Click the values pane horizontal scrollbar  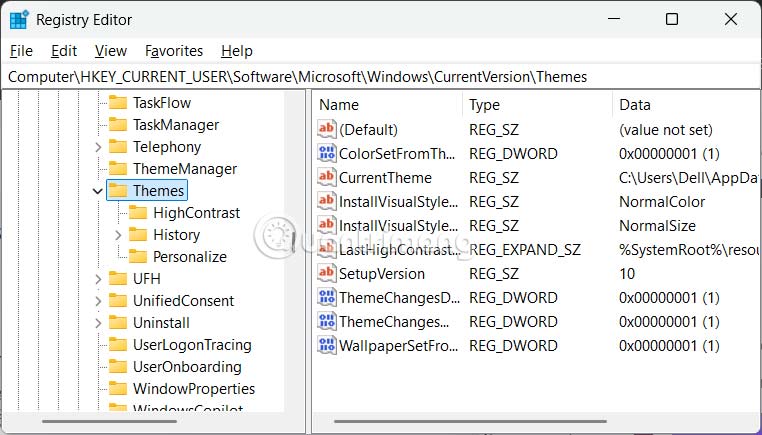[470, 421]
